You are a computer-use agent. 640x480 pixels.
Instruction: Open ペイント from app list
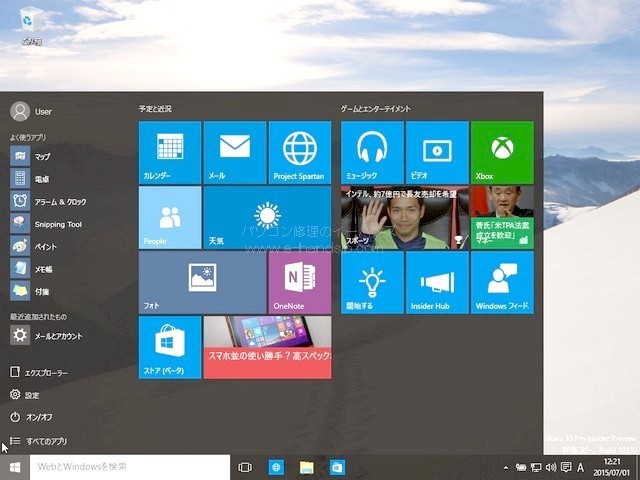(x=33, y=246)
